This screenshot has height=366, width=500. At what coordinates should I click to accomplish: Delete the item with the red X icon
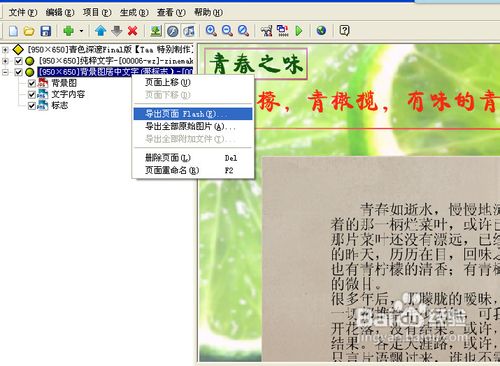tap(132, 31)
